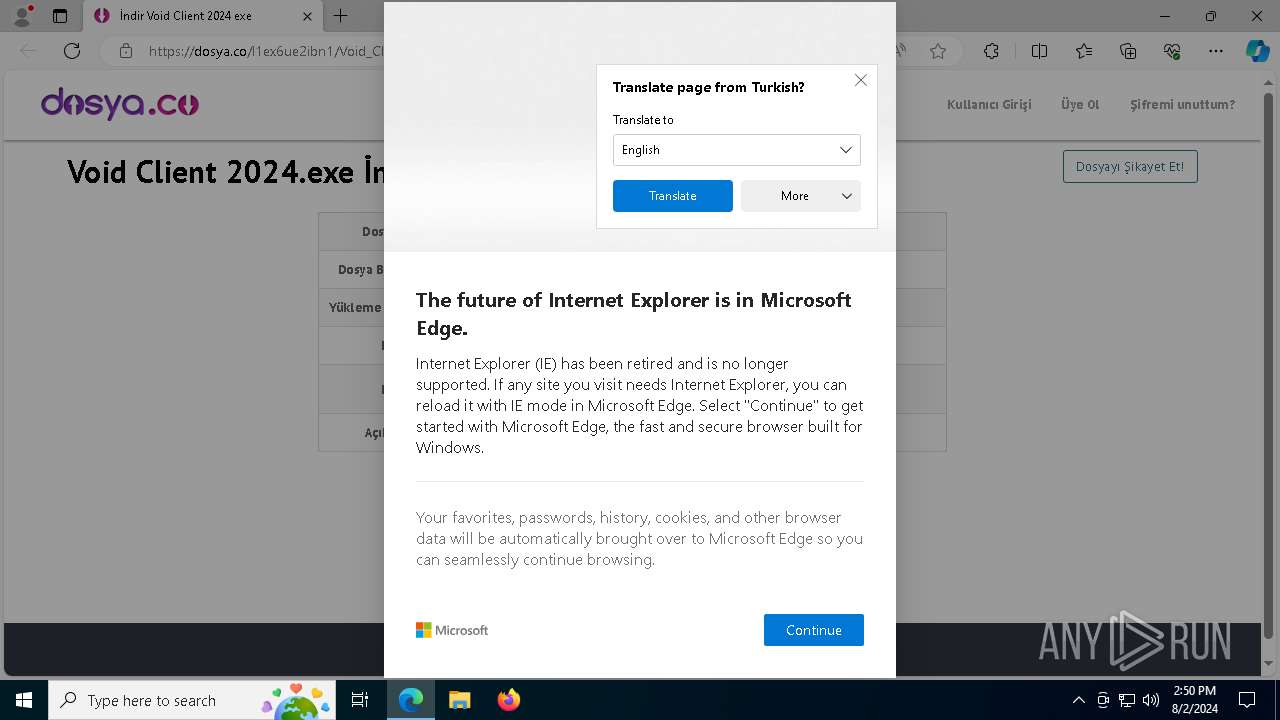Open Microsoft Edge from taskbar
This screenshot has width=1280, height=720.
[411, 700]
